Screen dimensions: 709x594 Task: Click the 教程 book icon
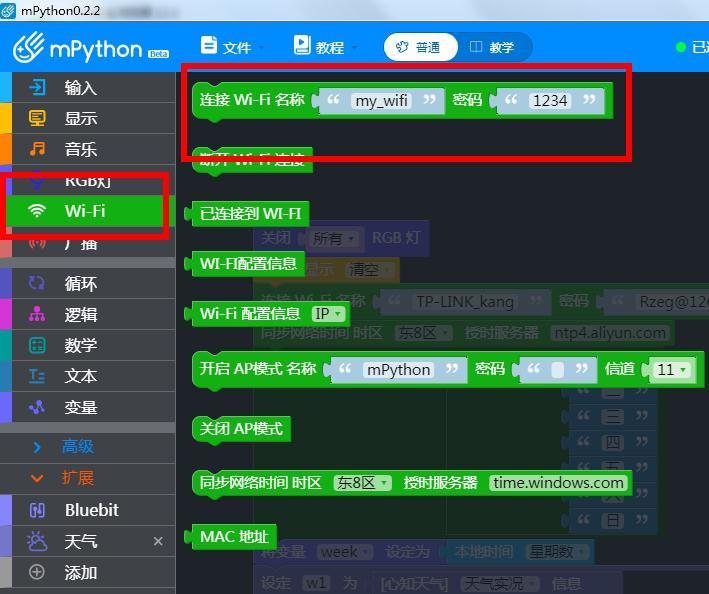[x=302, y=45]
